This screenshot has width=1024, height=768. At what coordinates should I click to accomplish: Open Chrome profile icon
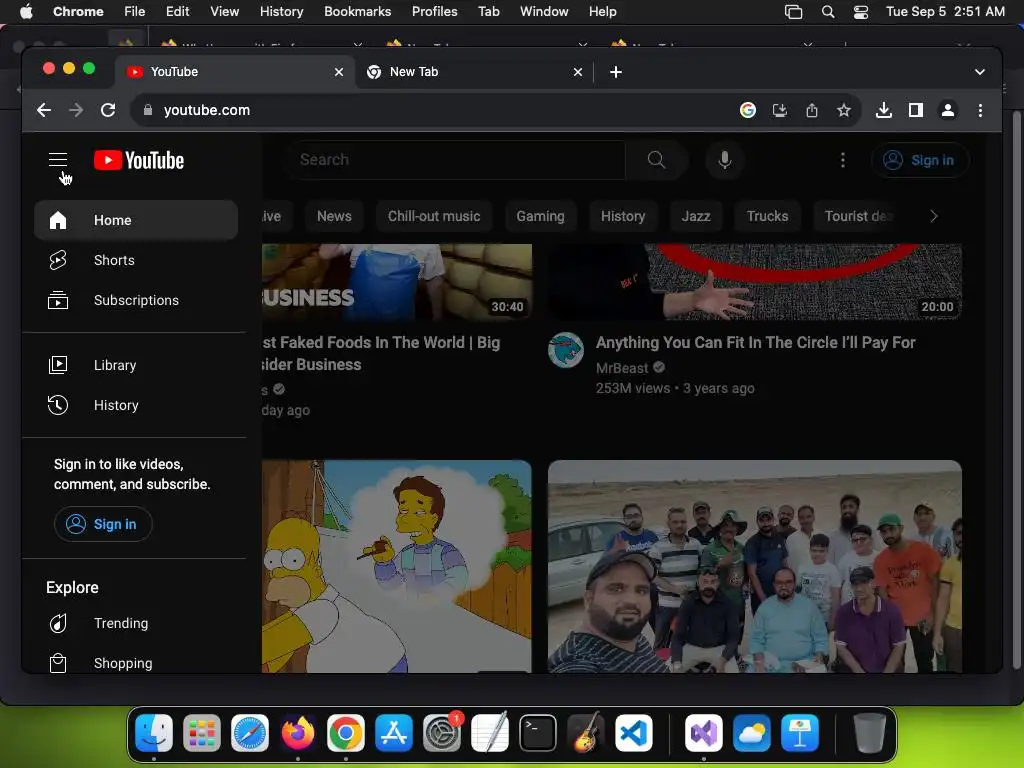948,110
